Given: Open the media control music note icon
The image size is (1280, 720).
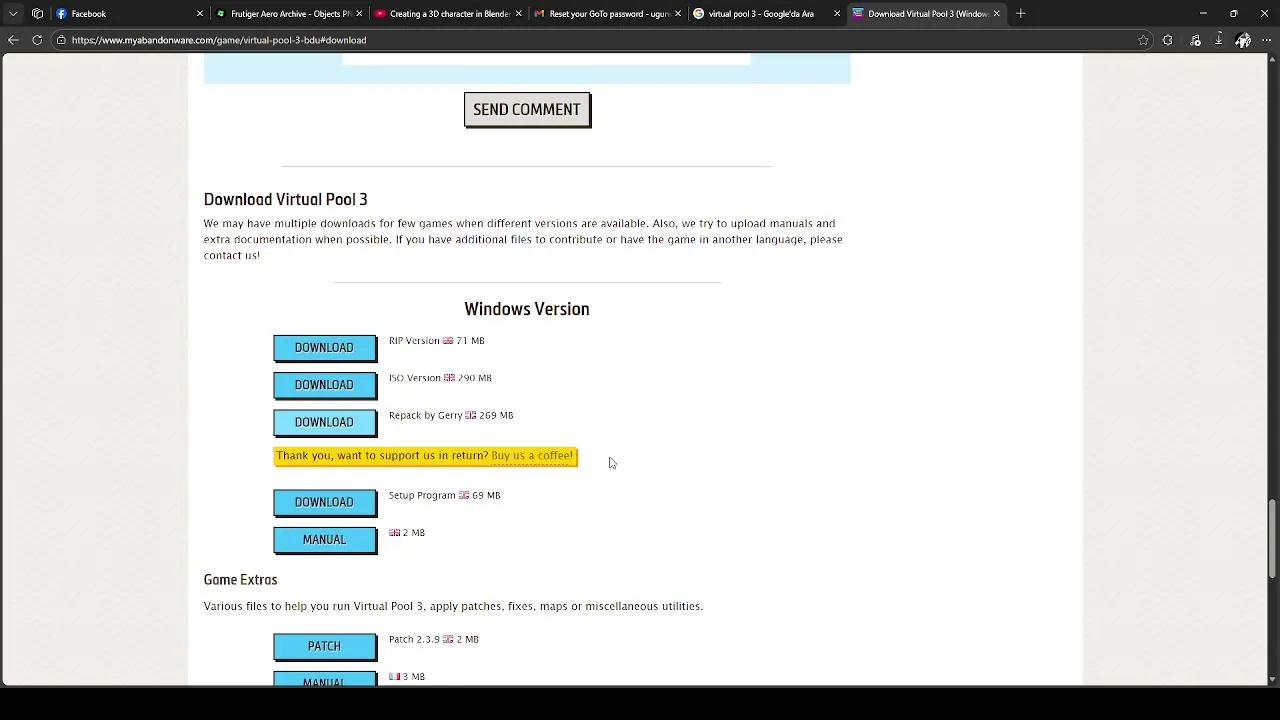Looking at the screenshot, I should 1195,40.
